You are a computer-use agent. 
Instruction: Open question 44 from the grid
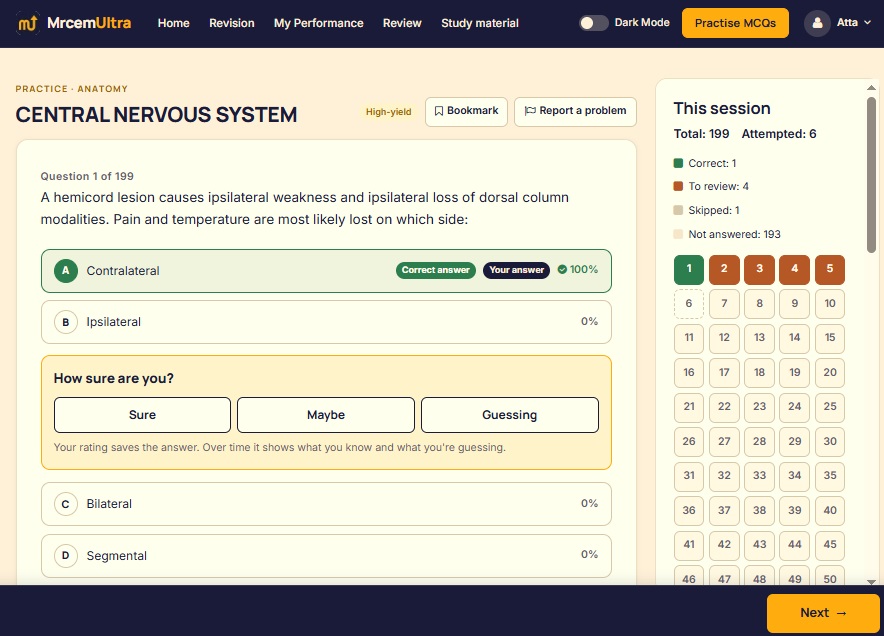pos(794,545)
